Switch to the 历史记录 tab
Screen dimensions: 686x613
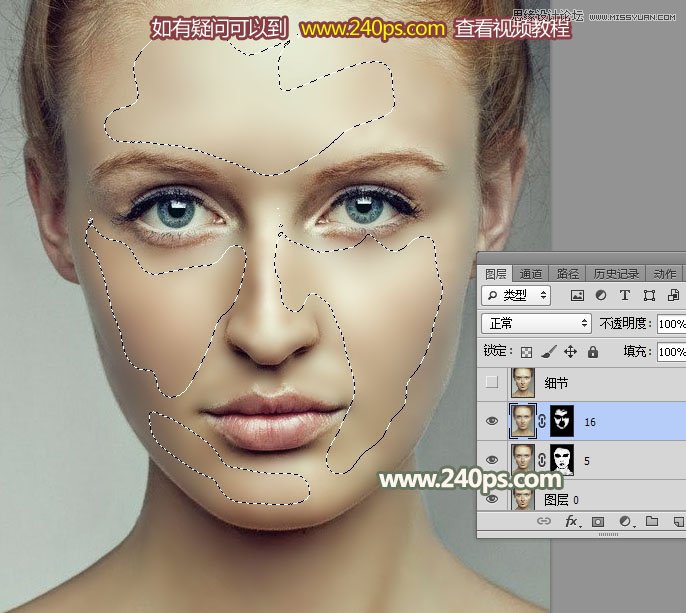(x=615, y=273)
